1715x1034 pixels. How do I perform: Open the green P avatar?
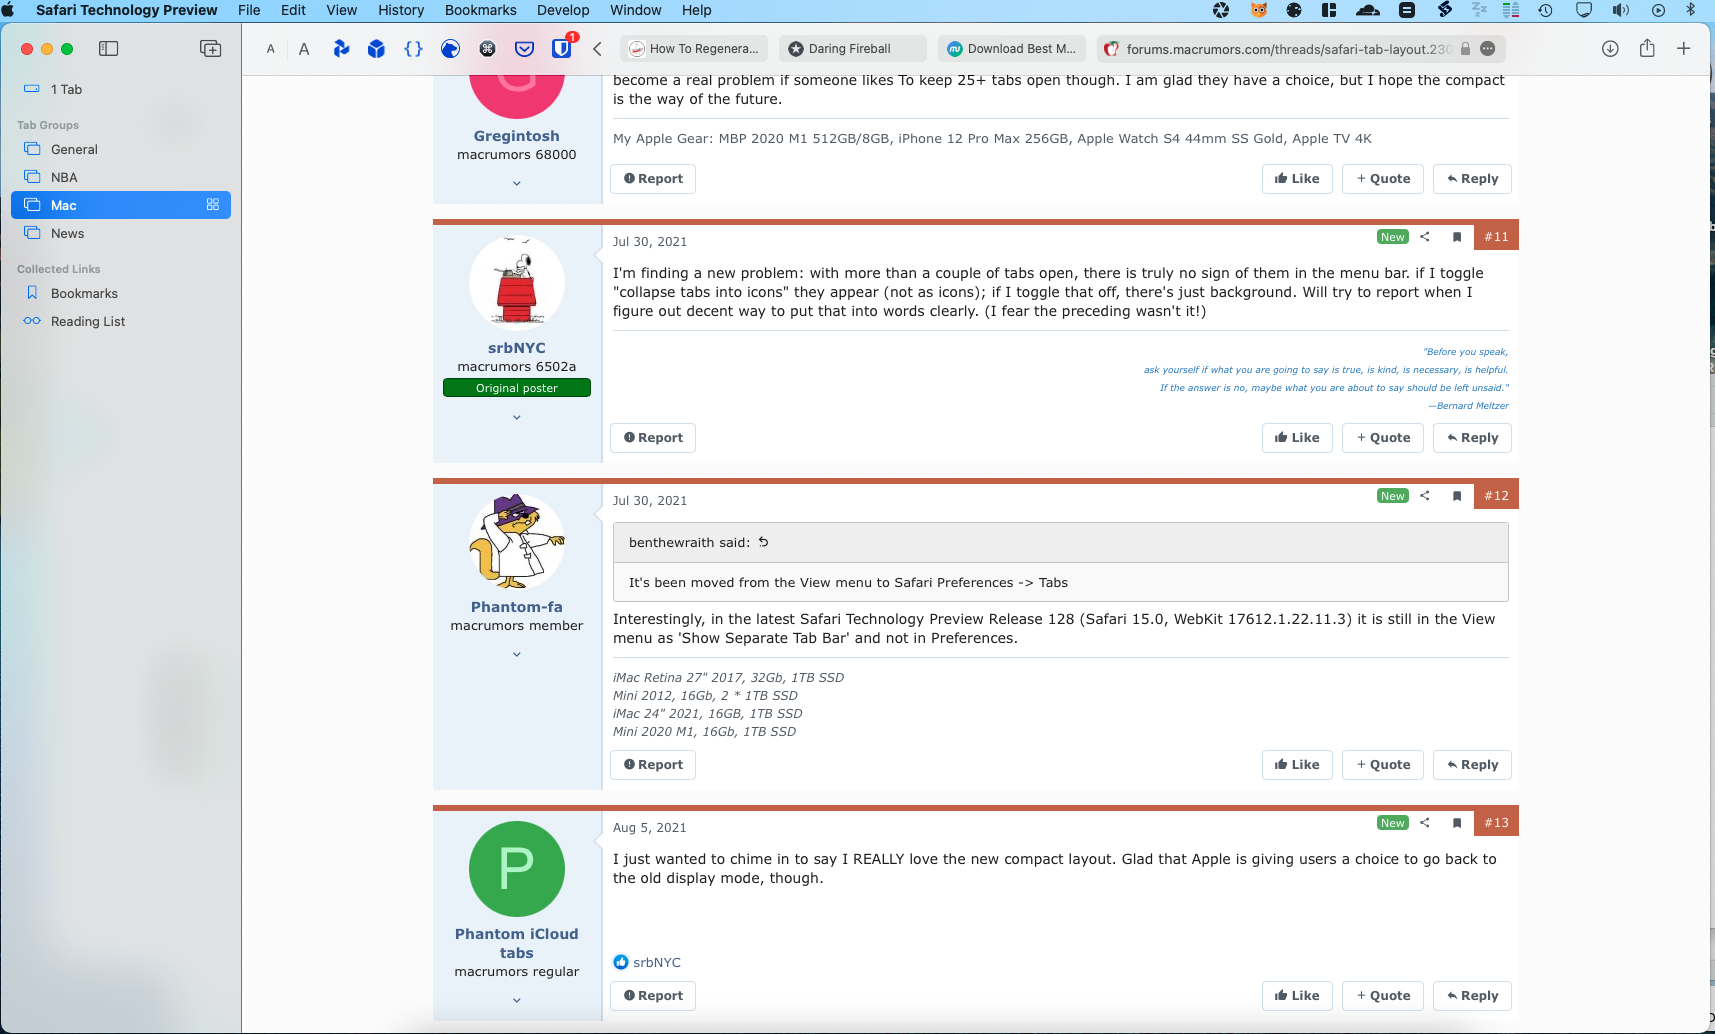[517, 869]
